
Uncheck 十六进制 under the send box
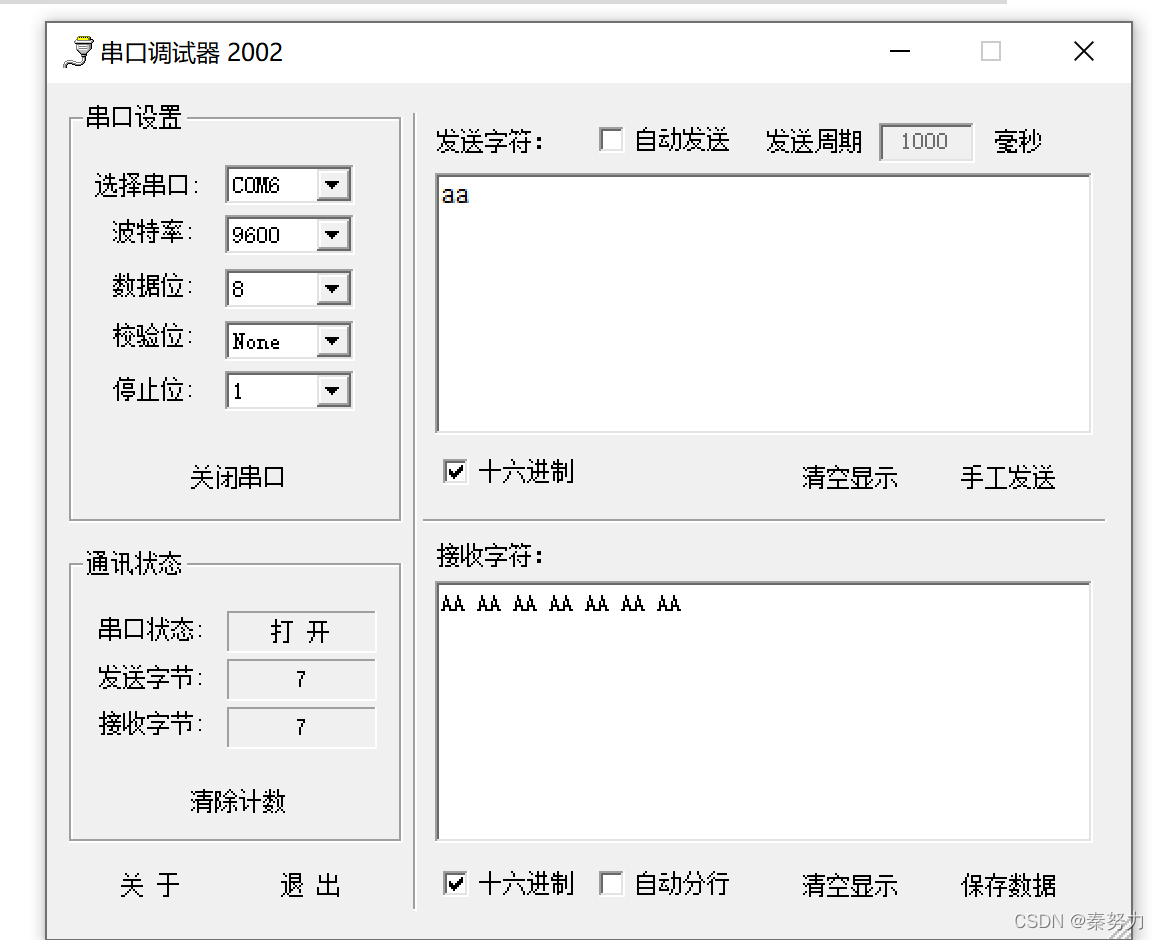pos(455,471)
